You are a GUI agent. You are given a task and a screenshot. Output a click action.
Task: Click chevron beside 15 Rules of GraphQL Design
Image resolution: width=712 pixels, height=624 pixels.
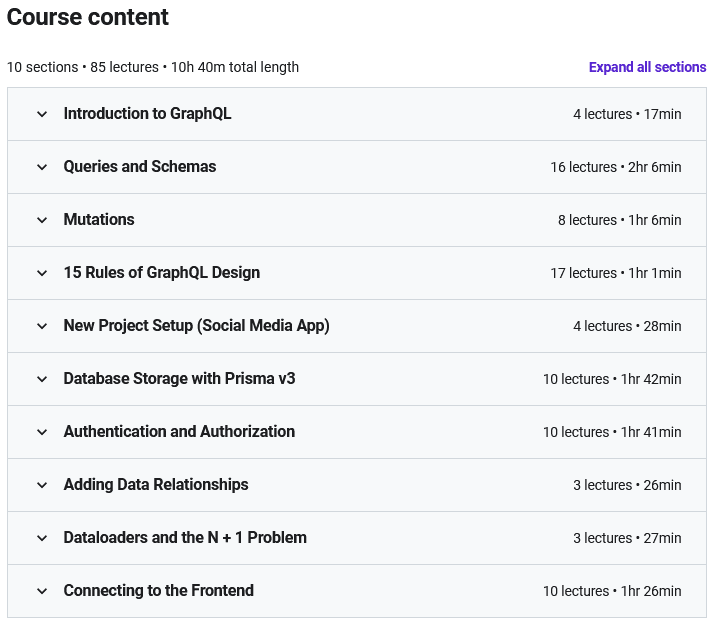click(42, 273)
